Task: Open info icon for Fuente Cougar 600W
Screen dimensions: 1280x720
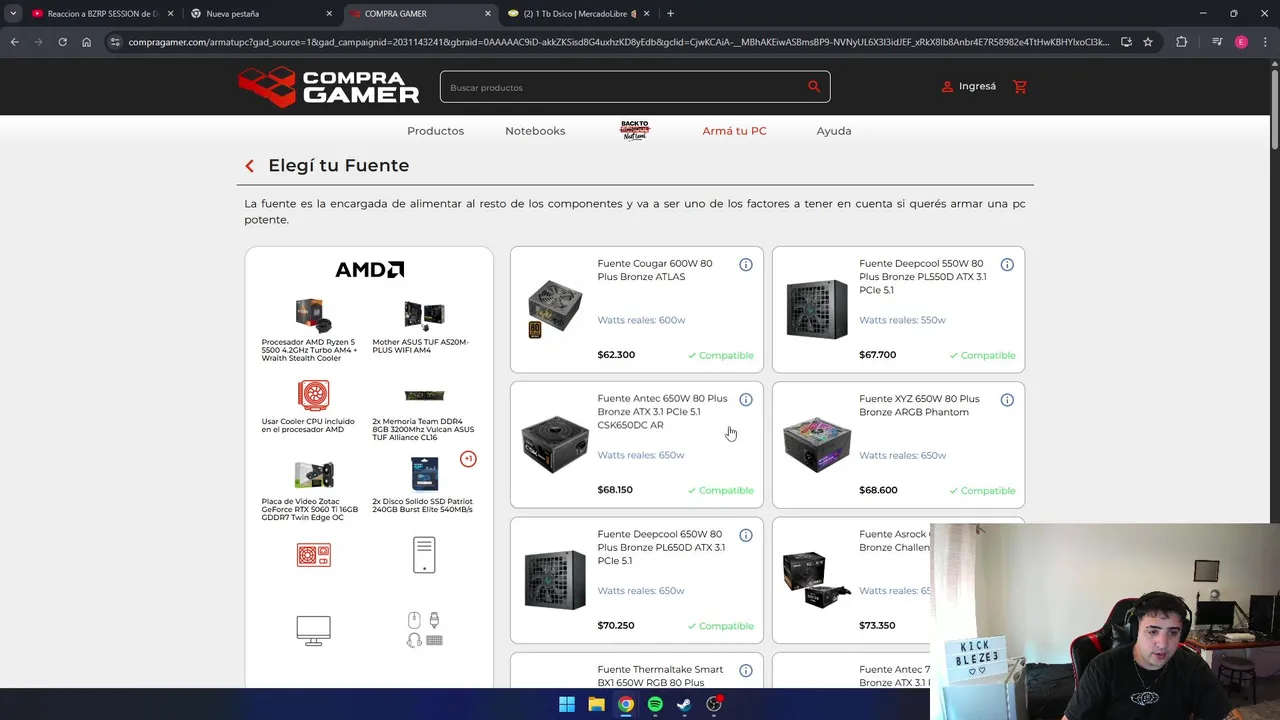Action: (746, 265)
